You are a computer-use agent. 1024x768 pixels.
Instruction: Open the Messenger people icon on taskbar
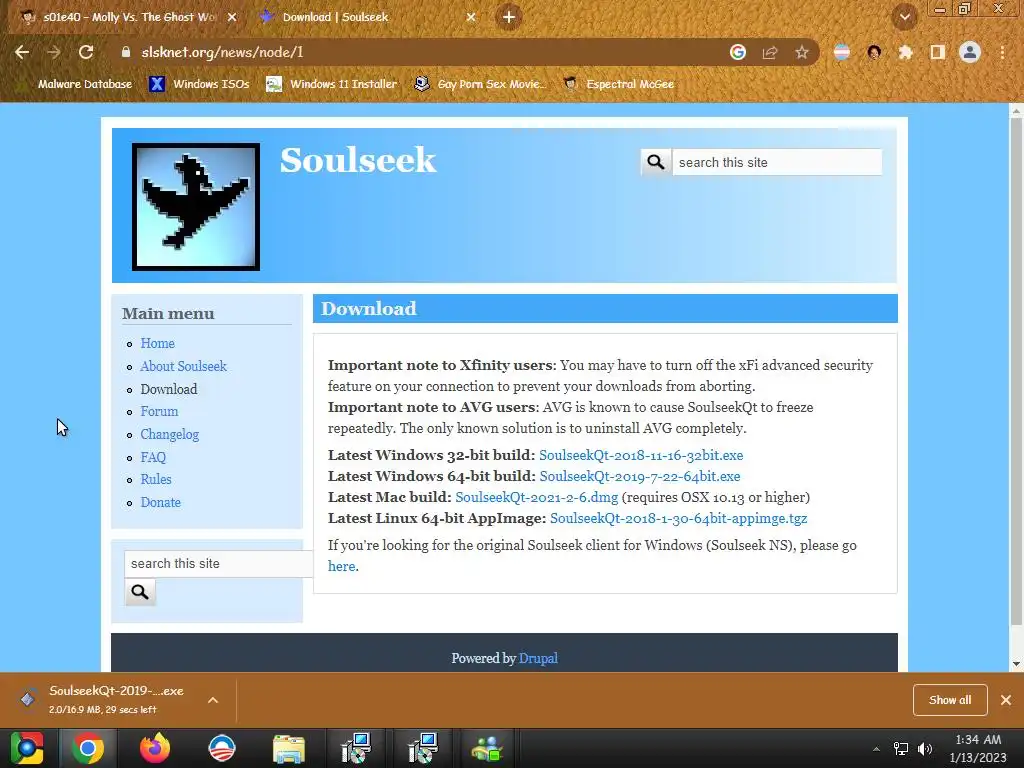(x=488, y=748)
